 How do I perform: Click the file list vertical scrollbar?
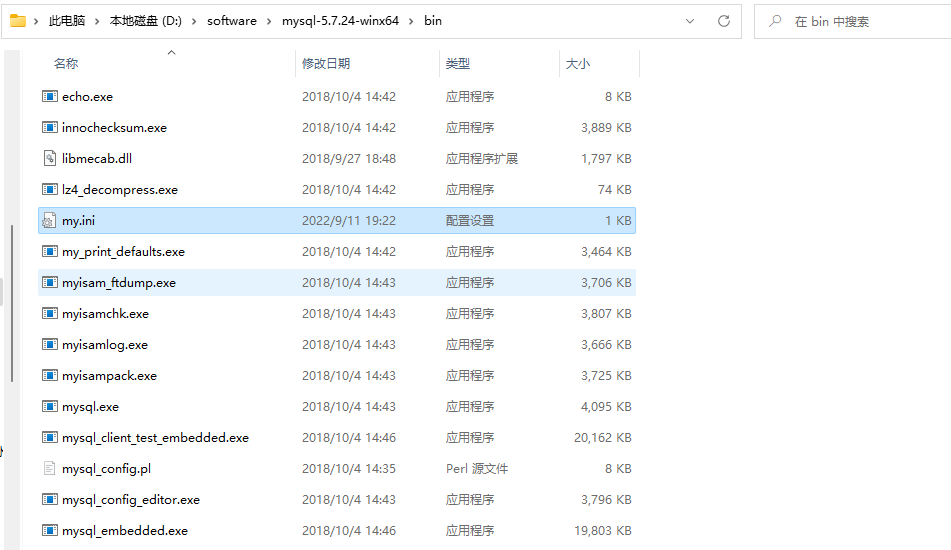(x=12, y=303)
